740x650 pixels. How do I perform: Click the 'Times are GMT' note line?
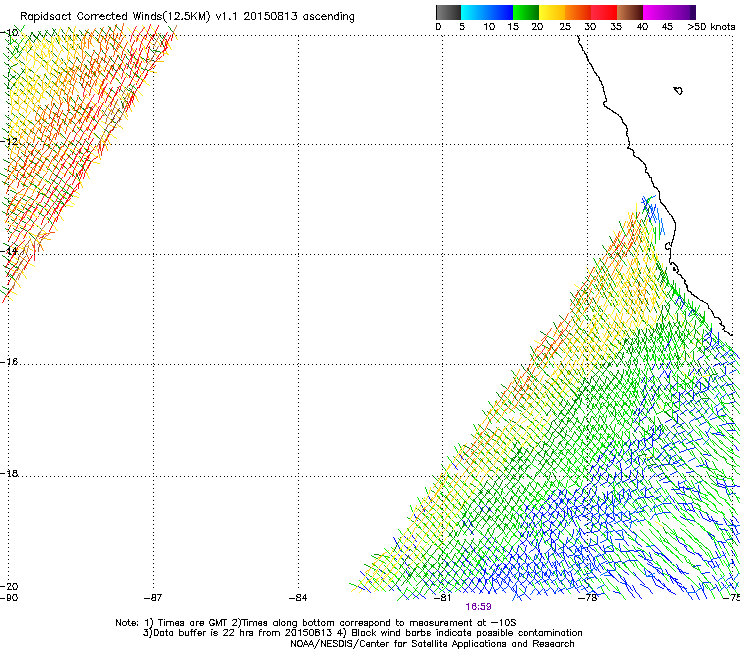coord(315,623)
